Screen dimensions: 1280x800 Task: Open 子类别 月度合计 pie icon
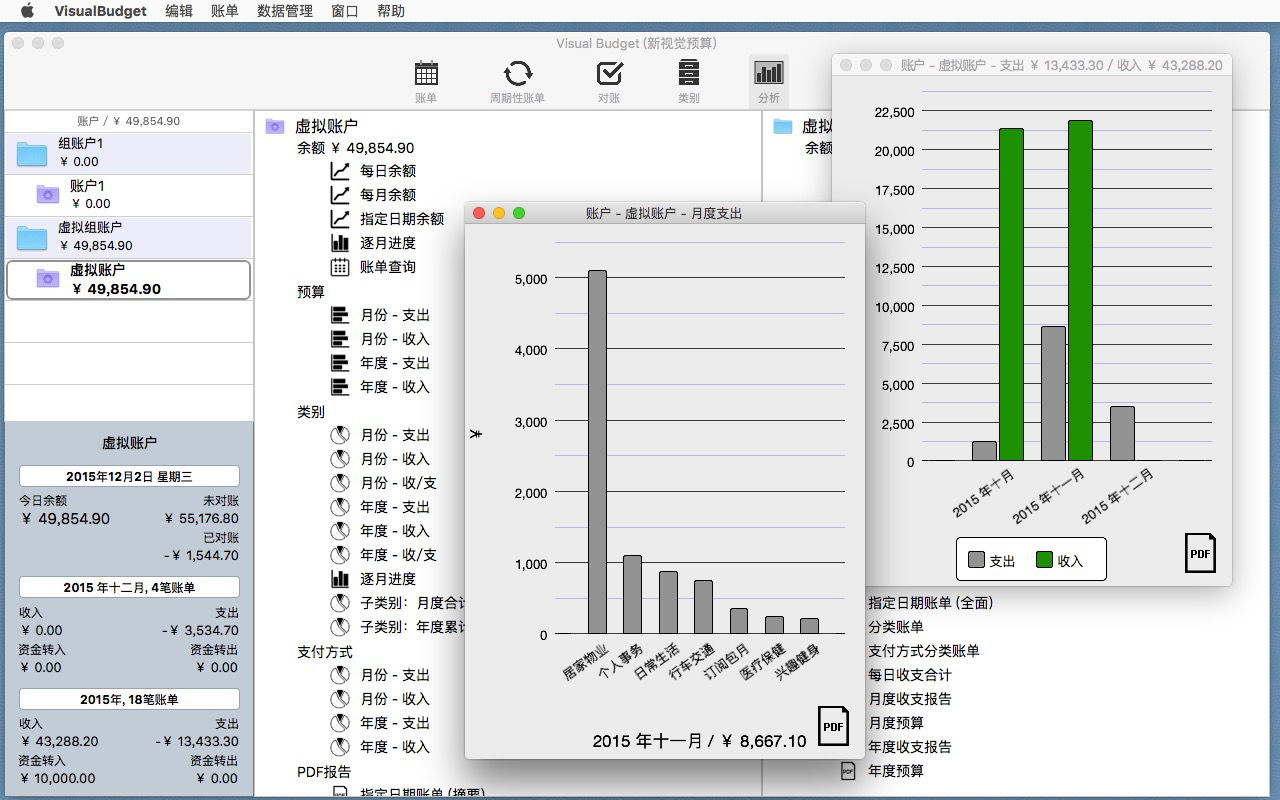click(340, 603)
